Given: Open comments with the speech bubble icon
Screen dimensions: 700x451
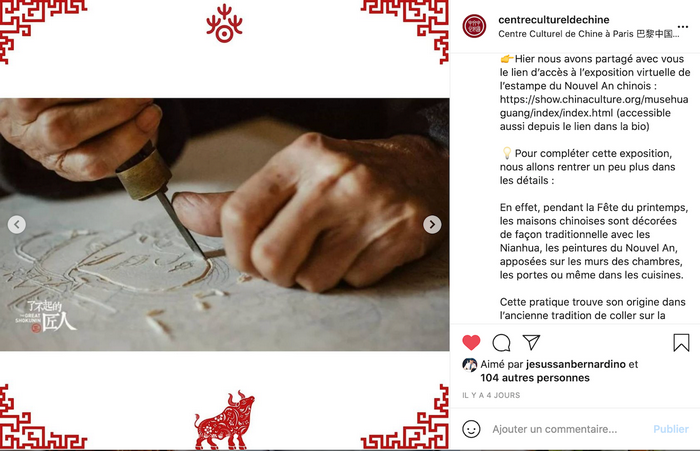Looking at the screenshot, I should 501,342.
